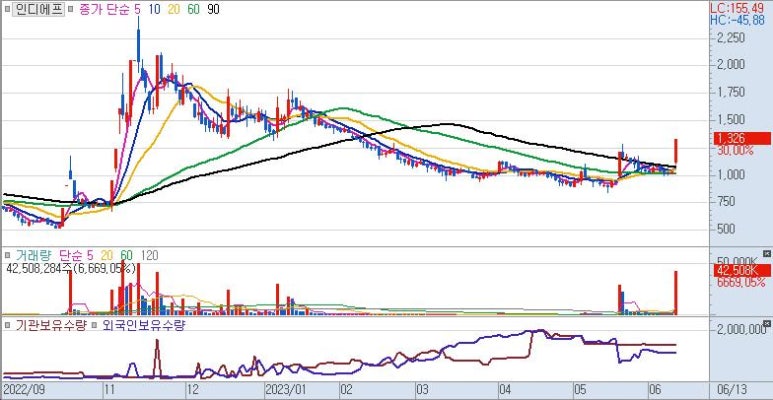Image resolution: width=773 pixels, height=400 pixels.
Task: Close the volume panel with its X icon
Action: [x=766, y=253]
